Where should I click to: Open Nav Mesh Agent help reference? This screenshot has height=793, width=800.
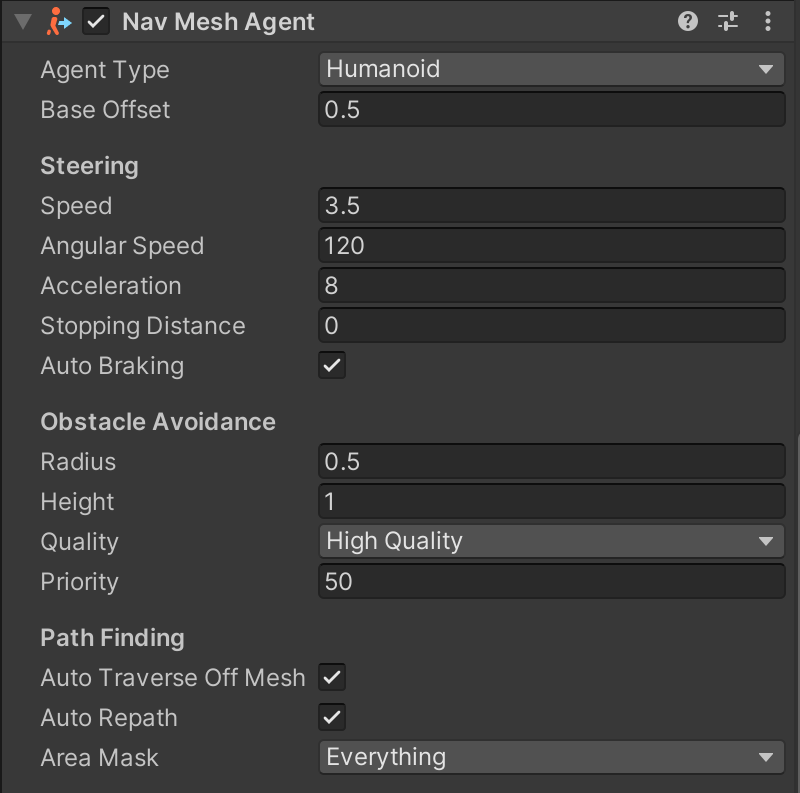coord(688,21)
